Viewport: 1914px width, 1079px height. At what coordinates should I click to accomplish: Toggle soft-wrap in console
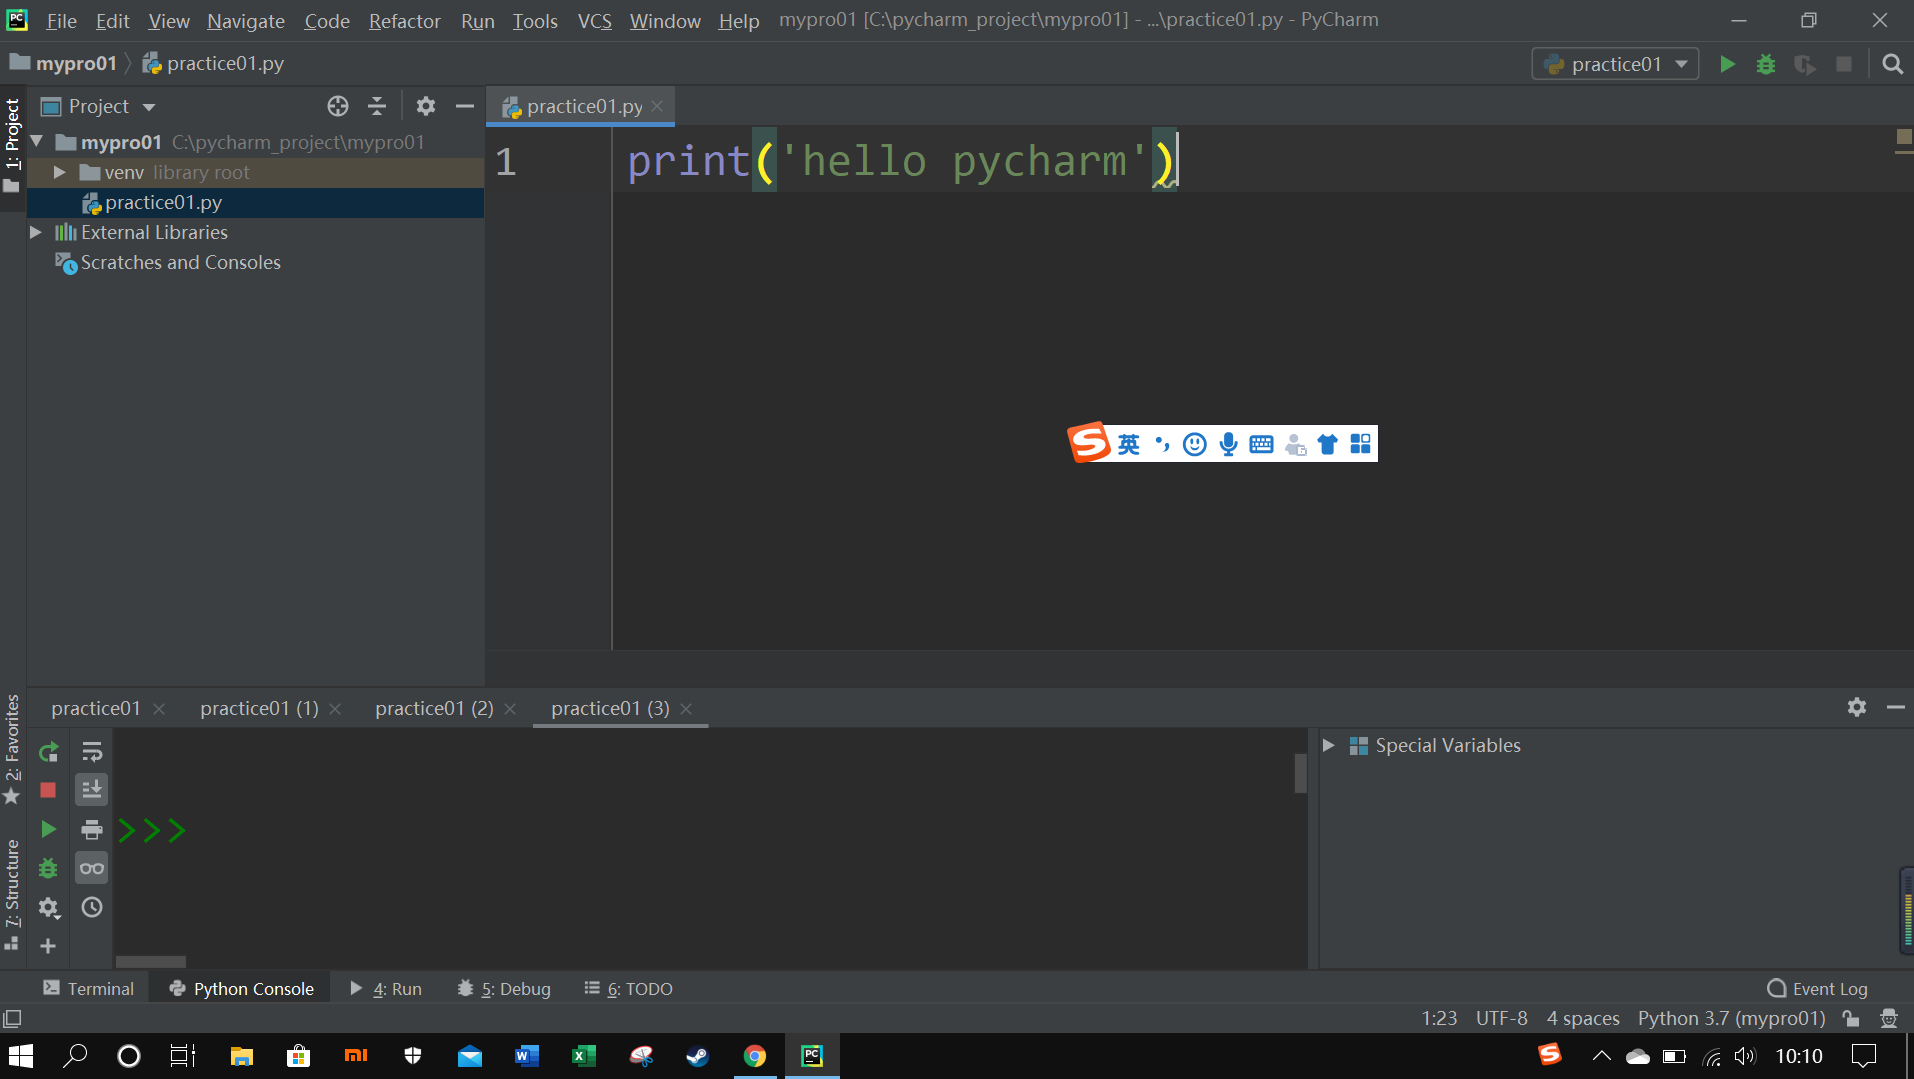(x=92, y=752)
